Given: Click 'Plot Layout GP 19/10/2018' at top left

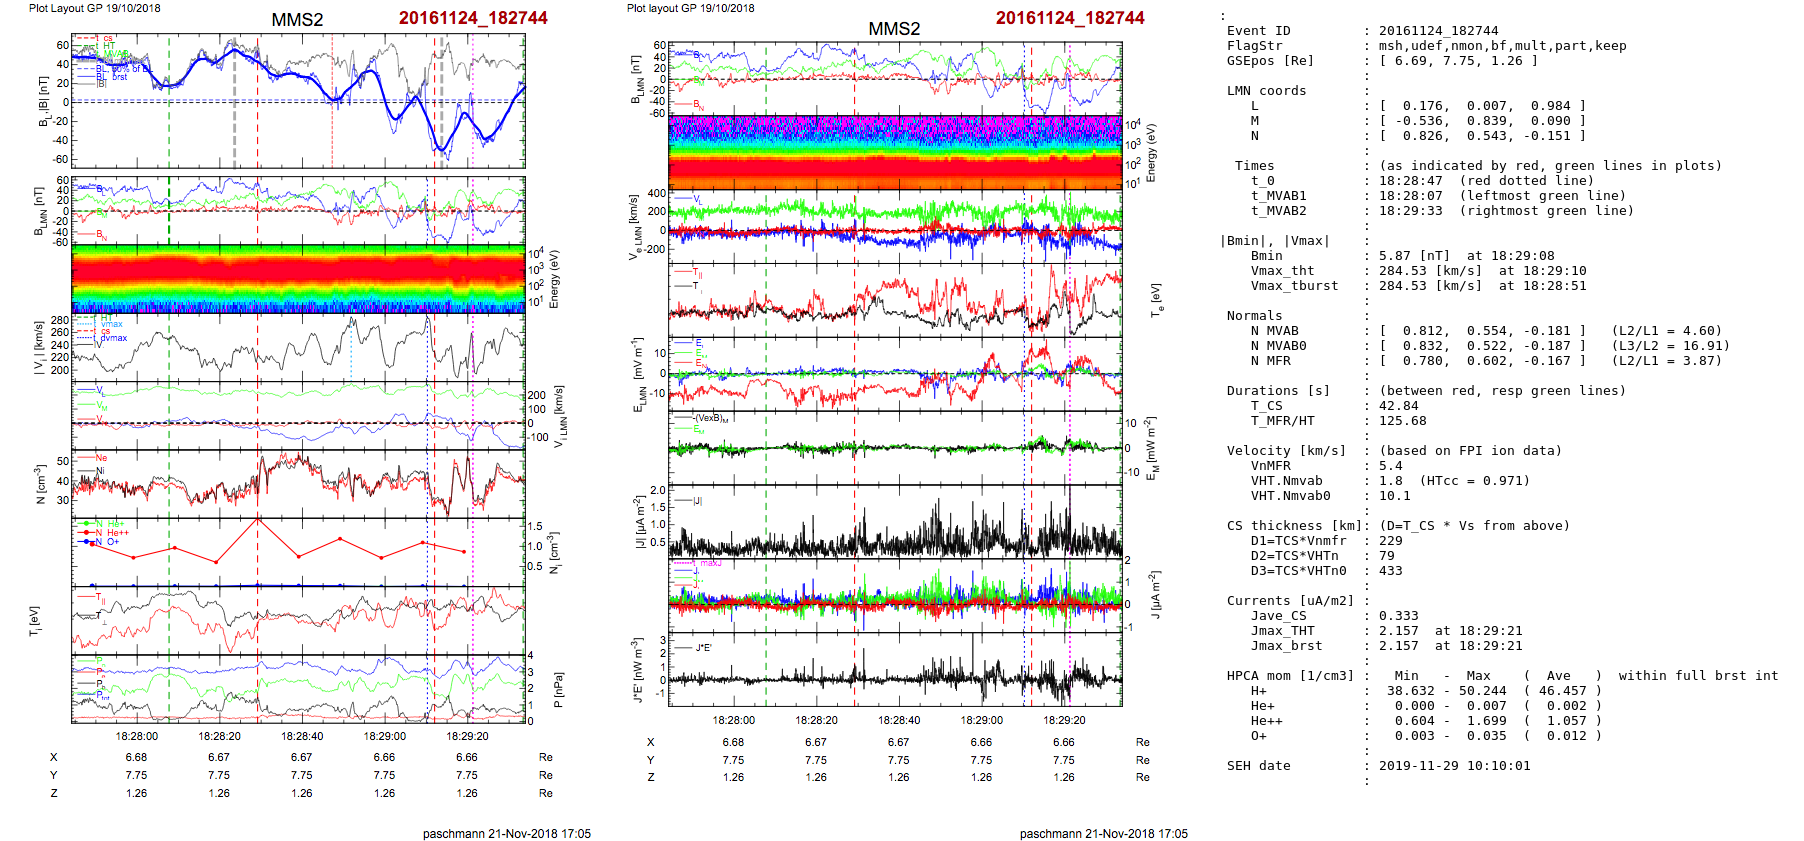Looking at the screenshot, I should click(x=94, y=8).
